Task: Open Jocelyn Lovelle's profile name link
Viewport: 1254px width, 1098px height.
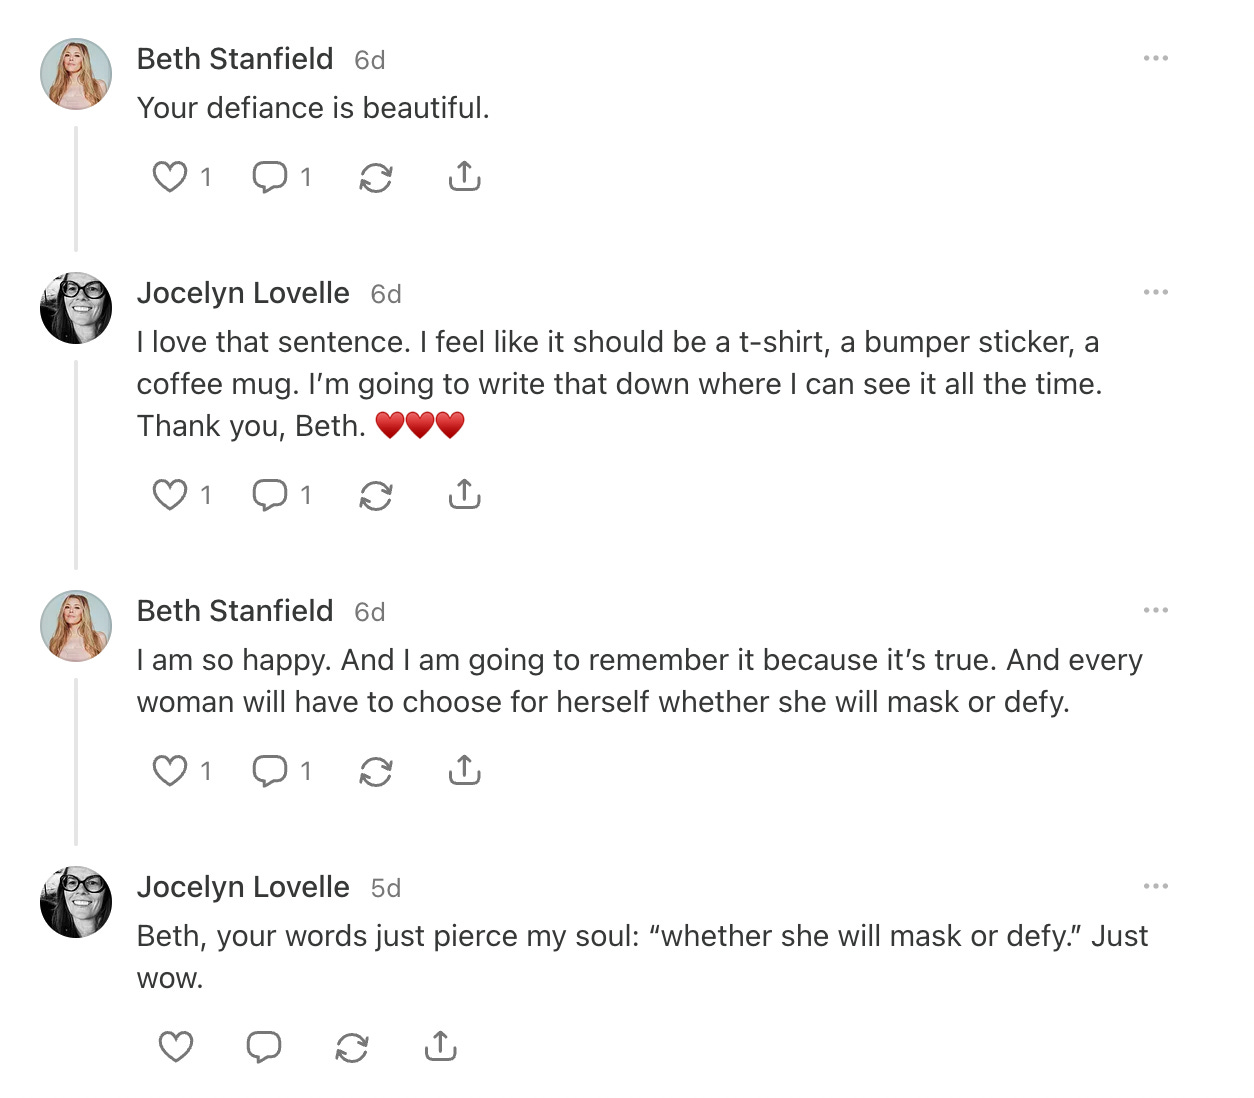Action: [x=243, y=293]
